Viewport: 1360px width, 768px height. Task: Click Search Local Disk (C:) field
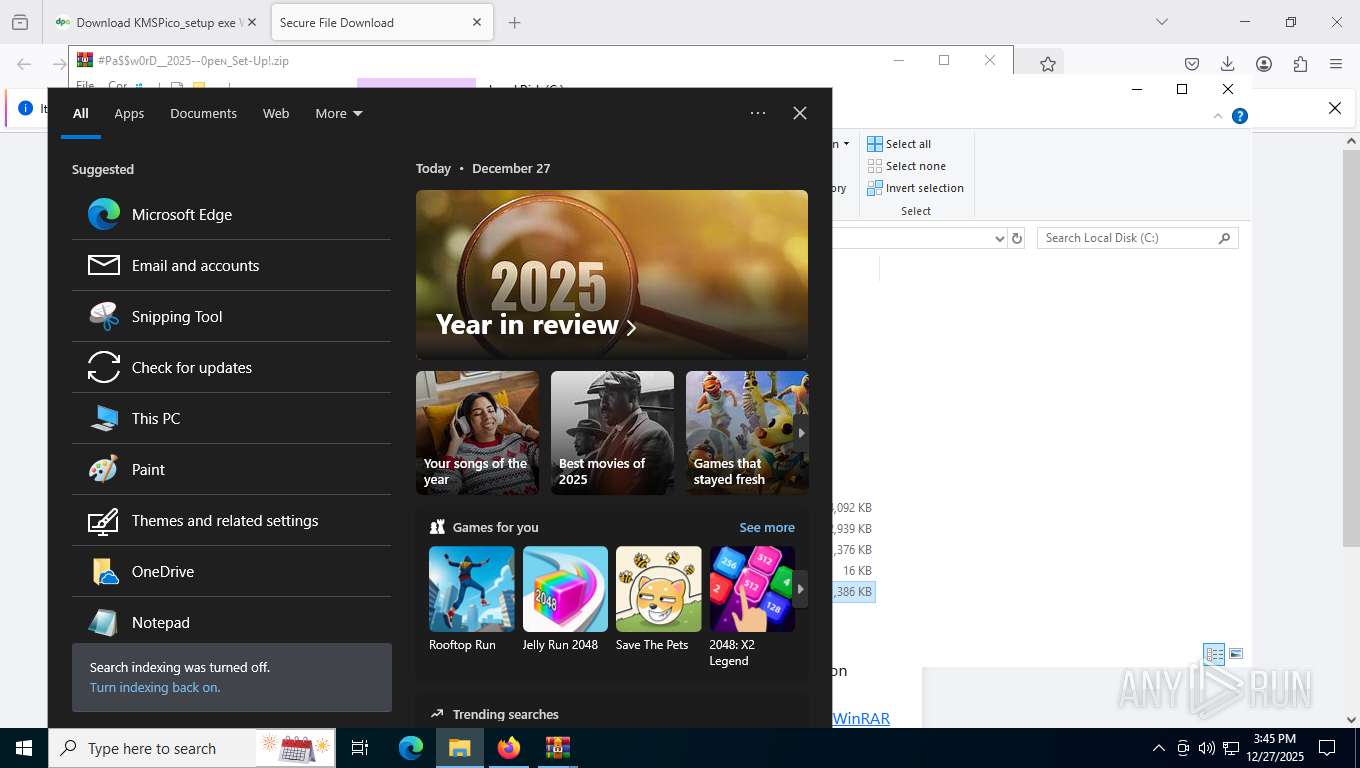[1138, 238]
